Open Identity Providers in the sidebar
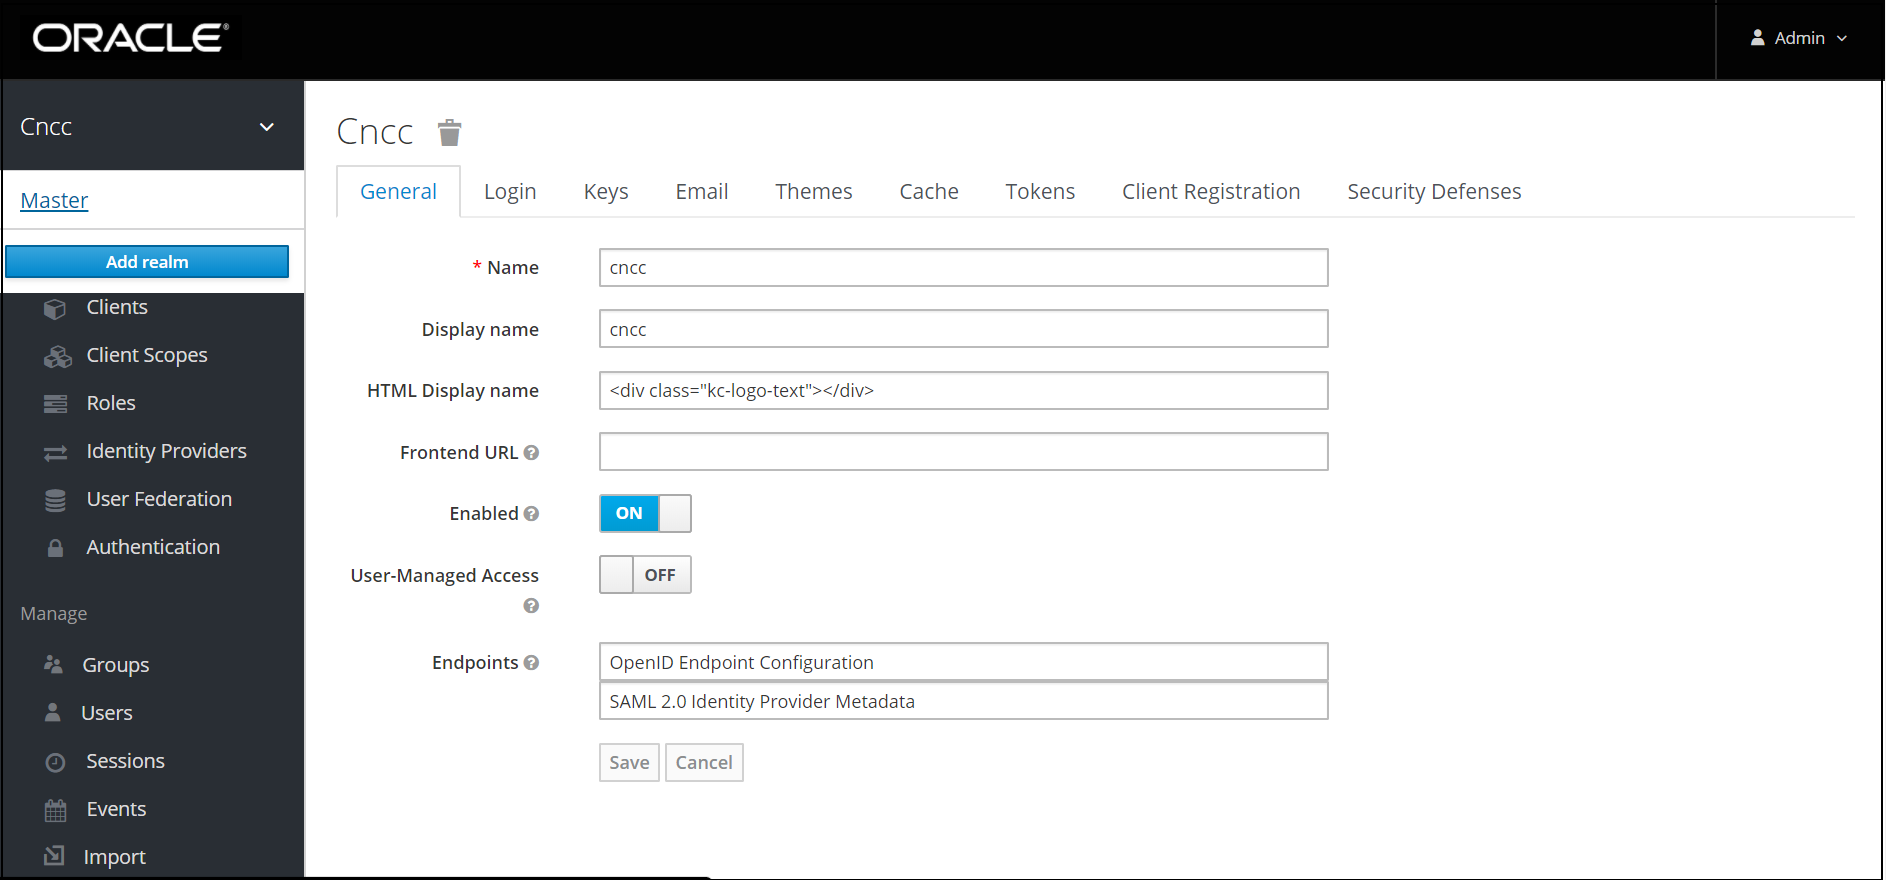This screenshot has width=1887, height=880. pos(166,452)
